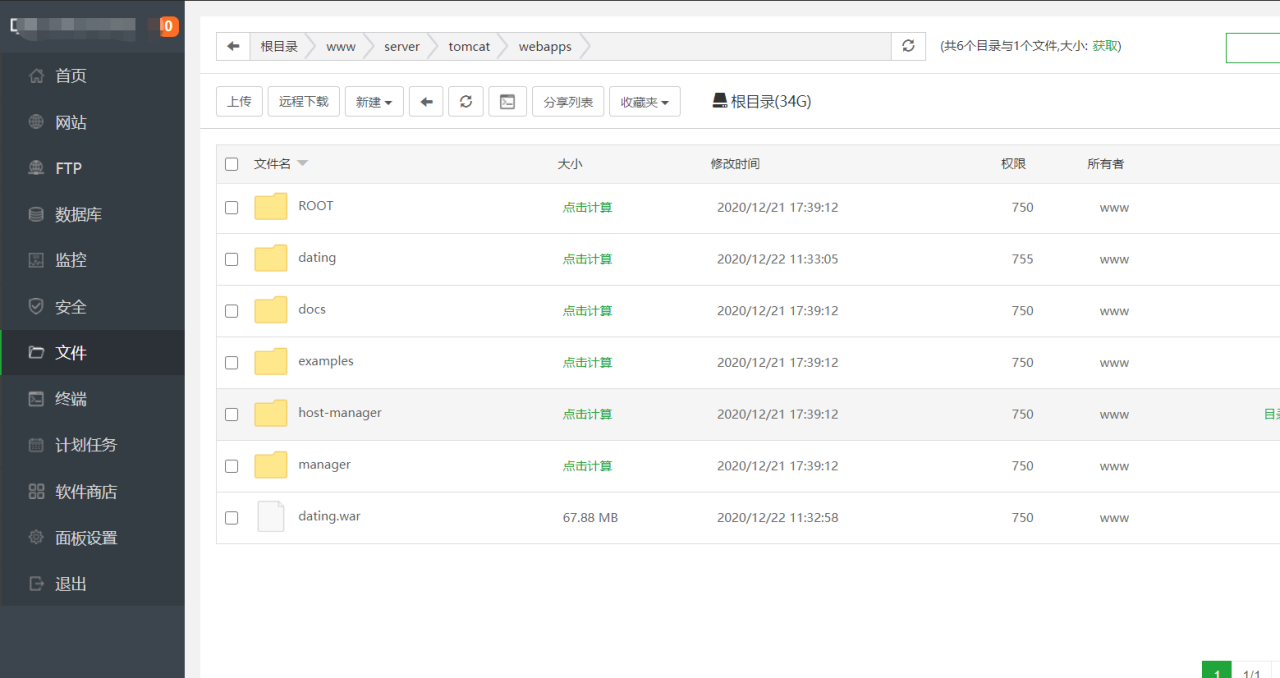Open the dating folder icon

[x=271, y=258]
